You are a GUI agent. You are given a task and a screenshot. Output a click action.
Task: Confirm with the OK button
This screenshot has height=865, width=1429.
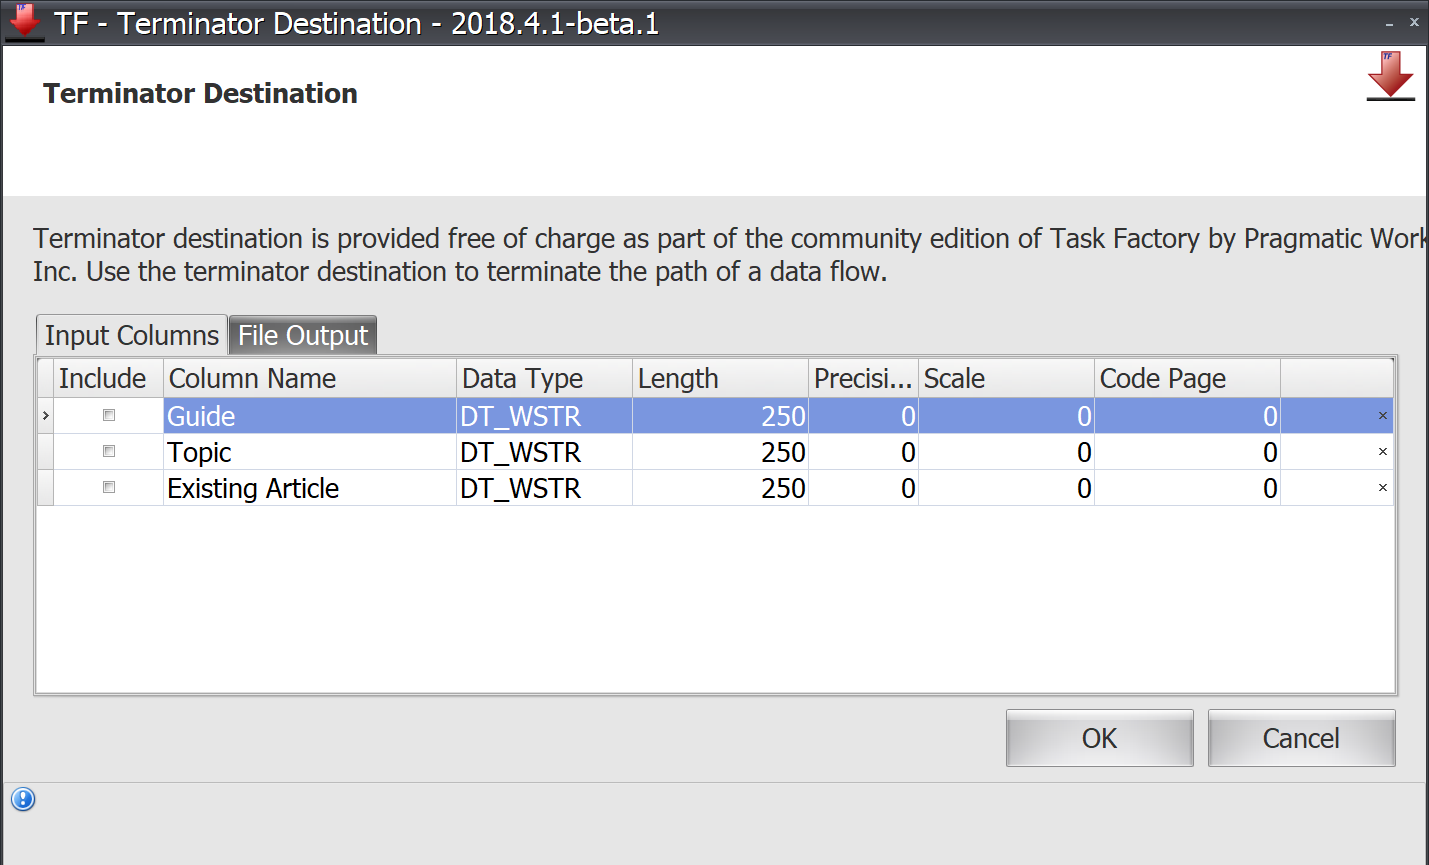1099,738
